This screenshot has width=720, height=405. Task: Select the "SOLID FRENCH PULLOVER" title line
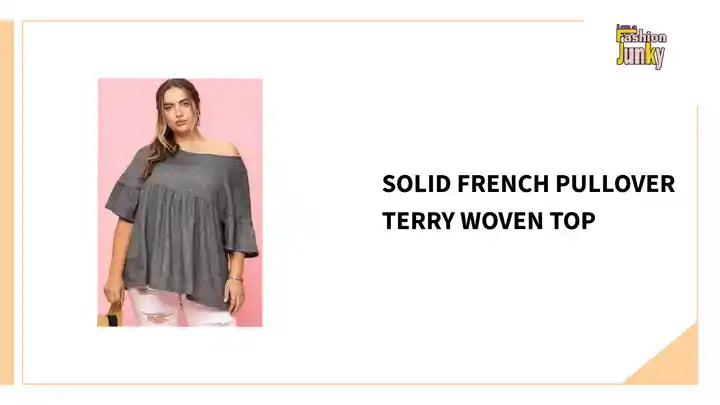coord(529,184)
